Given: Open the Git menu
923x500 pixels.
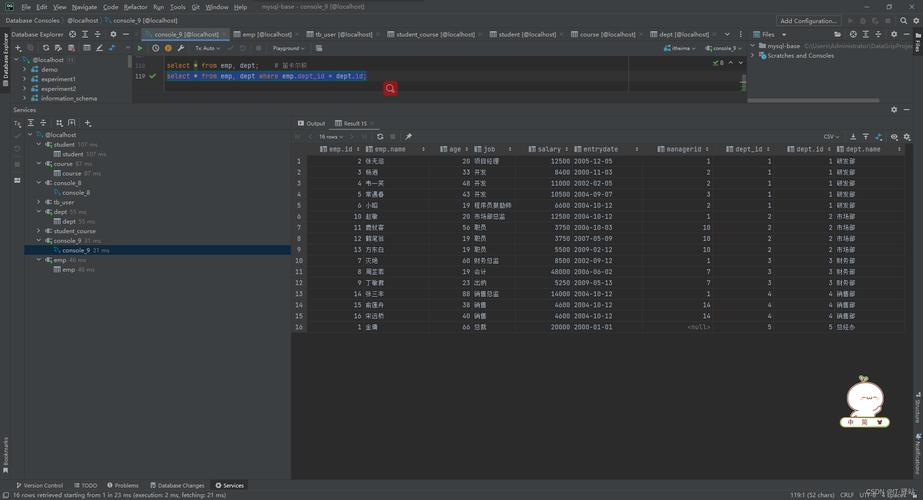Looking at the screenshot, I should pyautogui.click(x=195, y=7).
